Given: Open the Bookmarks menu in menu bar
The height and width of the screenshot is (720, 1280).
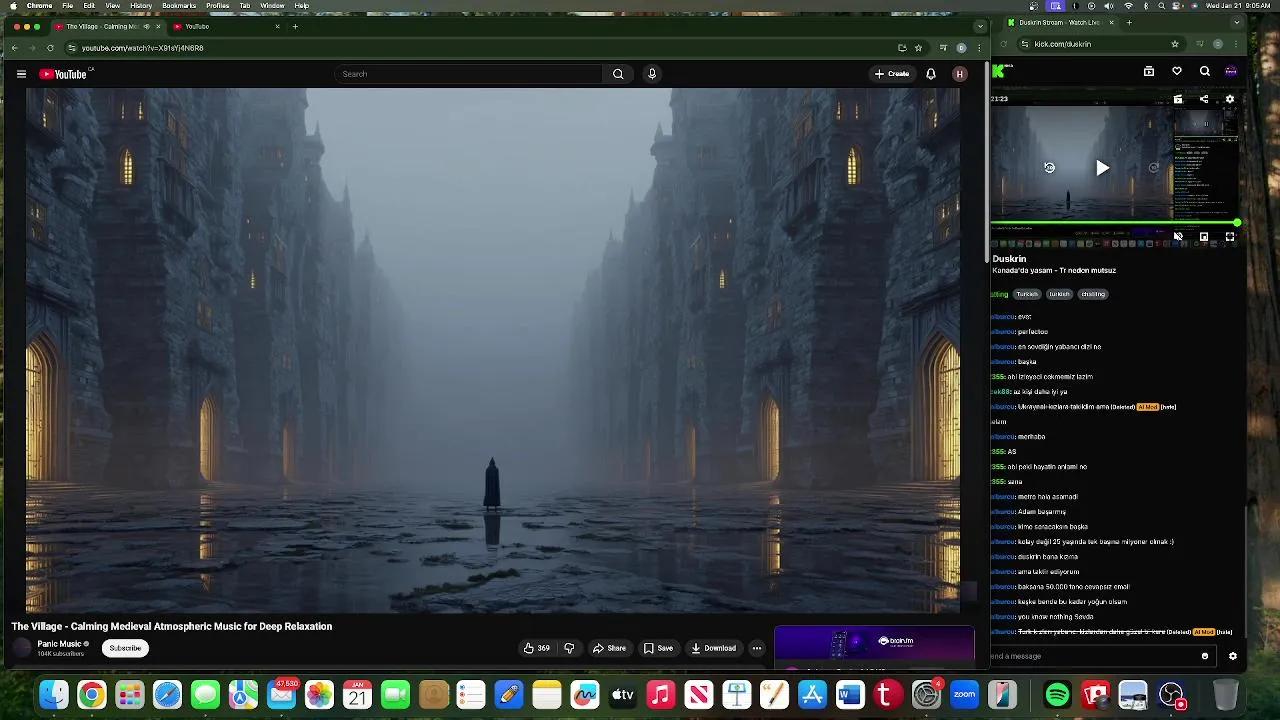Looking at the screenshot, I should tap(179, 6).
